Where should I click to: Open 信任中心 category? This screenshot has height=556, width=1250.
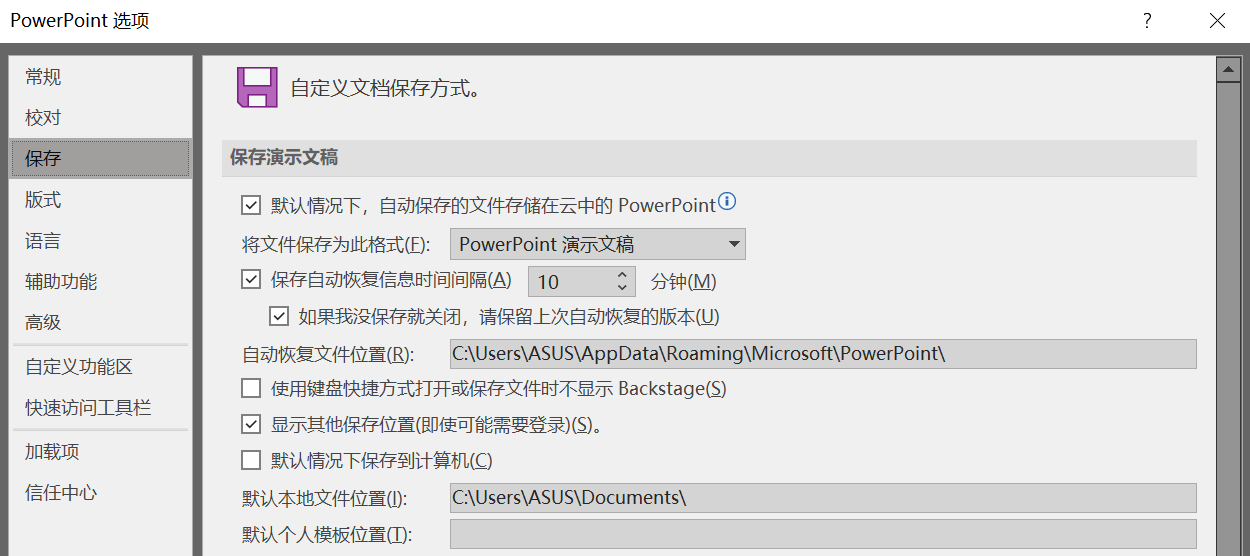click(x=101, y=493)
